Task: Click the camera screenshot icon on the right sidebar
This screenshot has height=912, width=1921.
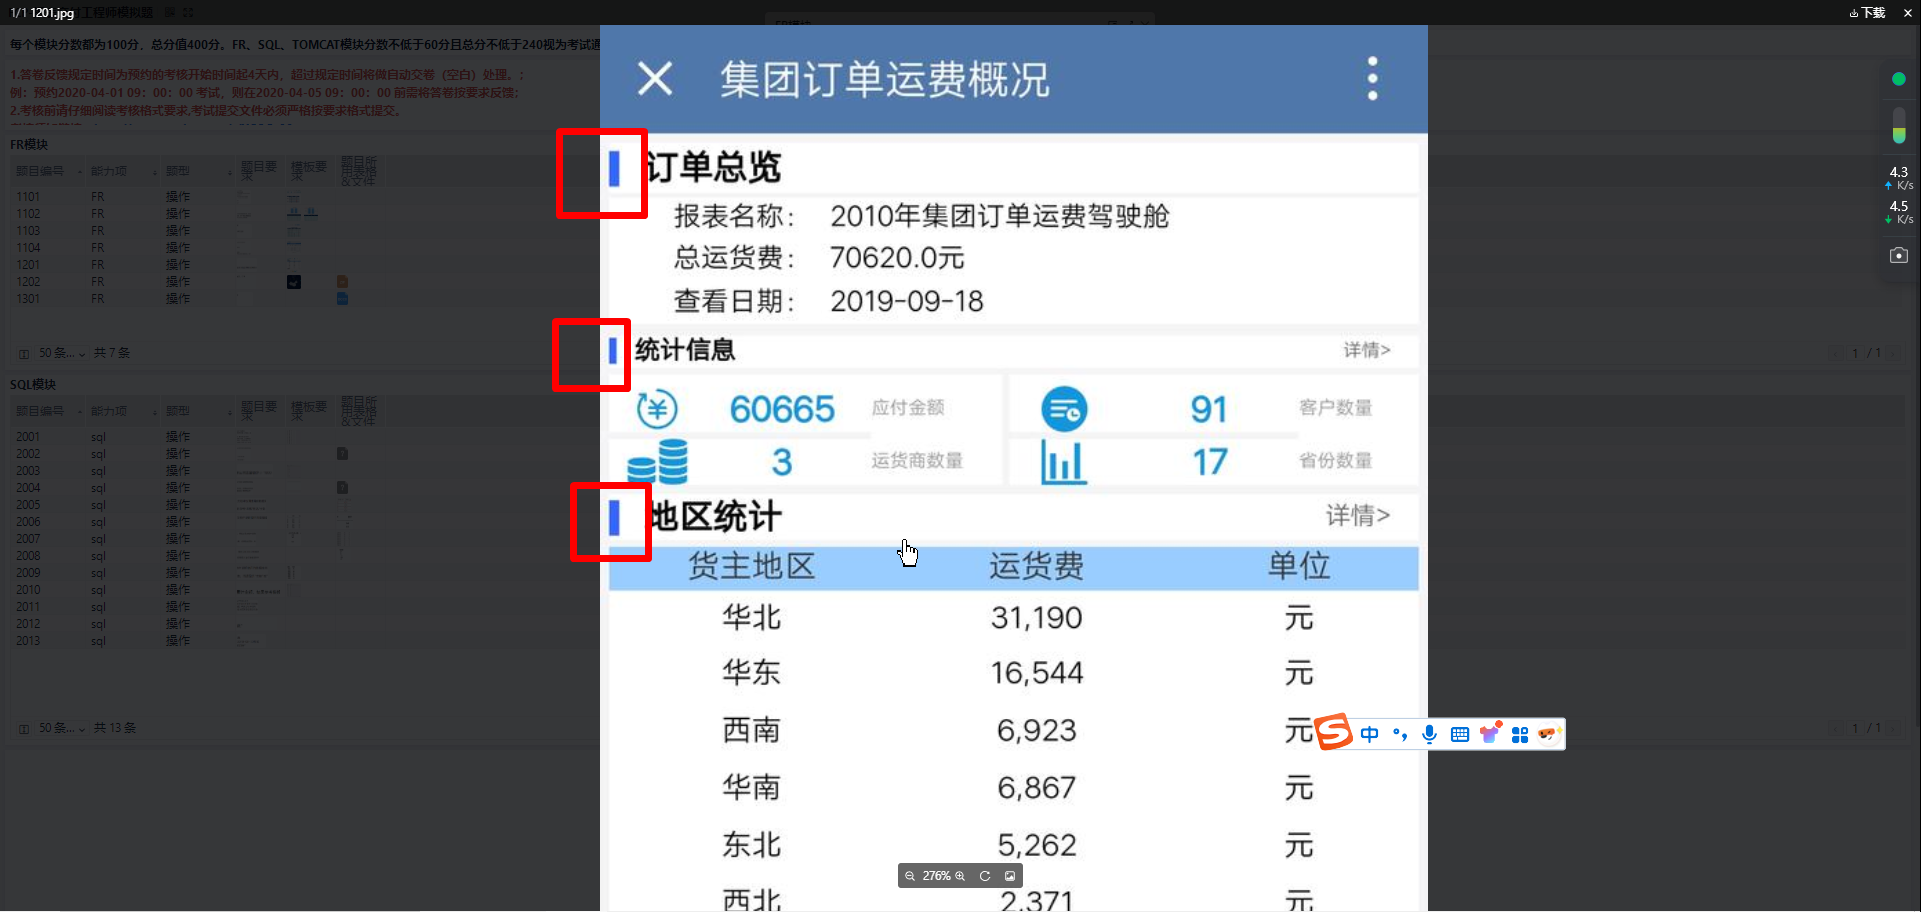Action: [x=1899, y=255]
